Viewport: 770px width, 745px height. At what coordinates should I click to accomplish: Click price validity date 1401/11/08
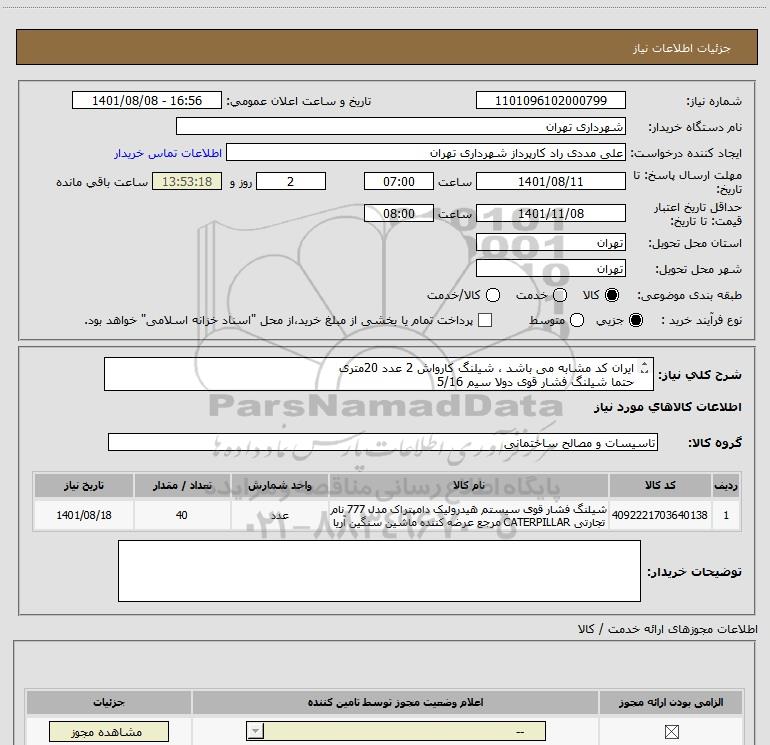pos(550,214)
